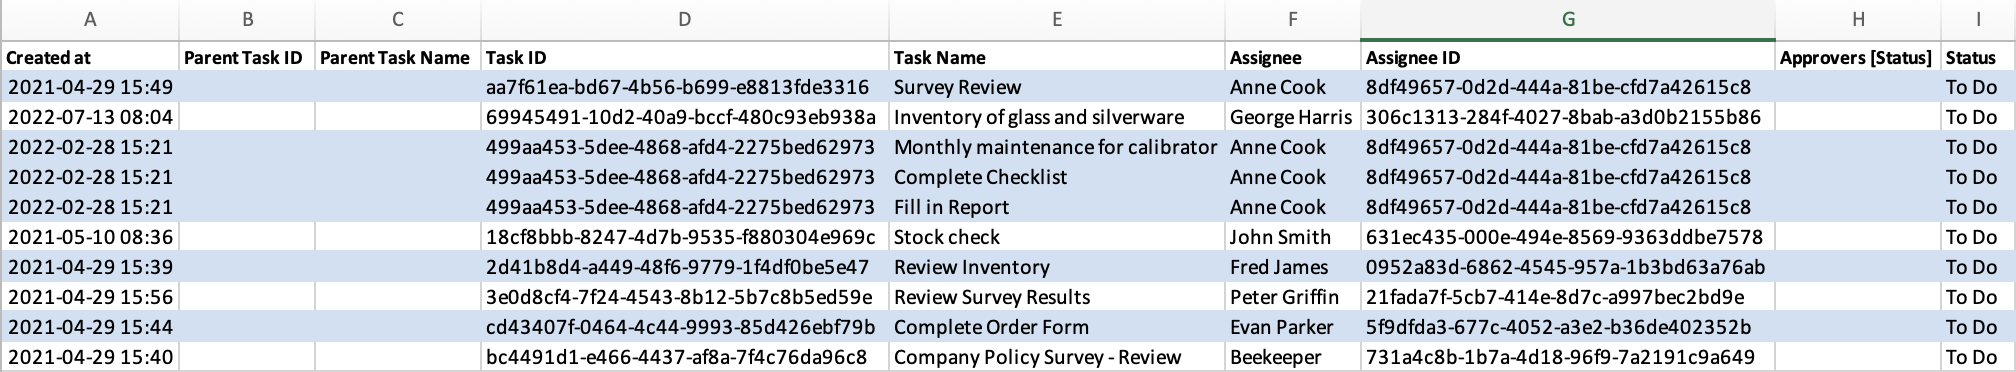Select assignee Anne Cook in Survey Review row
The image size is (2016, 372).
1293,87
